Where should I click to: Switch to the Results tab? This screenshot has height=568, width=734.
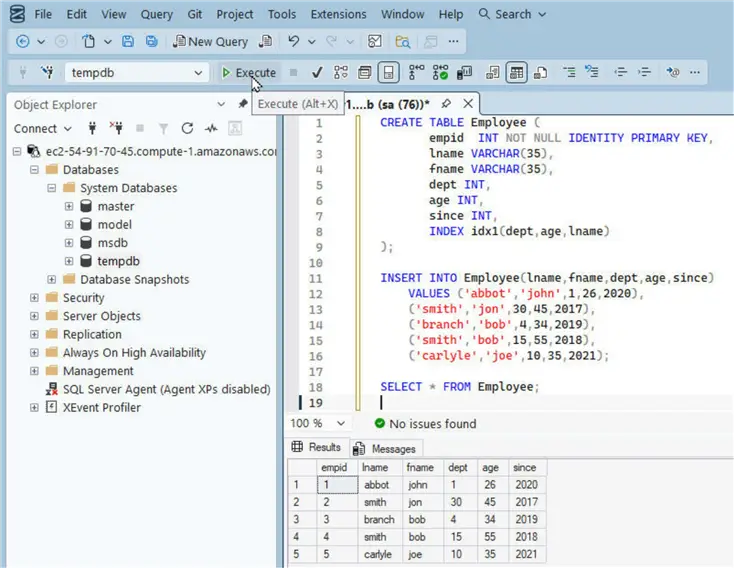[x=316, y=447]
